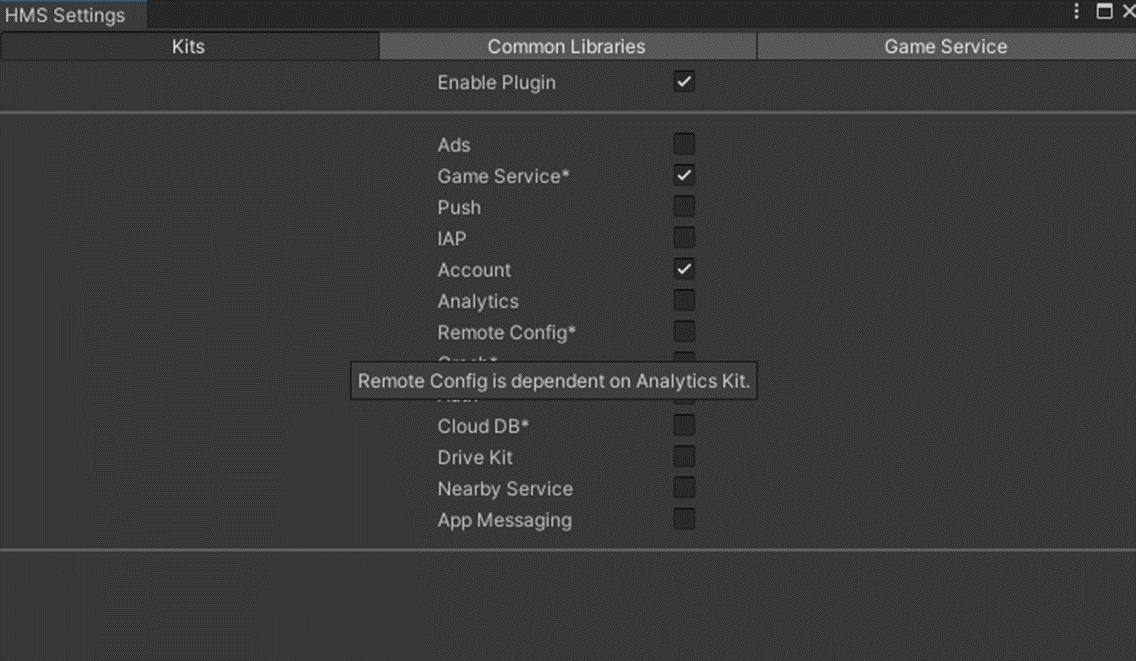The width and height of the screenshot is (1136, 661).
Task: Enable the Push kit checkbox
Action: [684, 206]
